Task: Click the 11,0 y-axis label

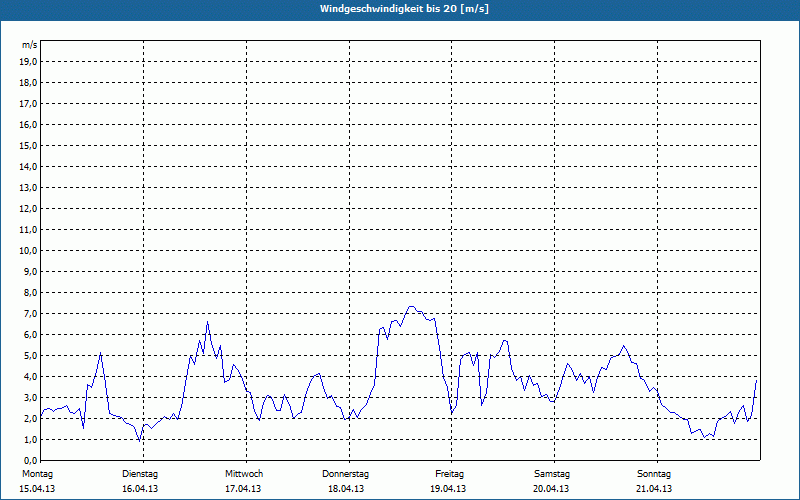Action: [x=28, y=230]
